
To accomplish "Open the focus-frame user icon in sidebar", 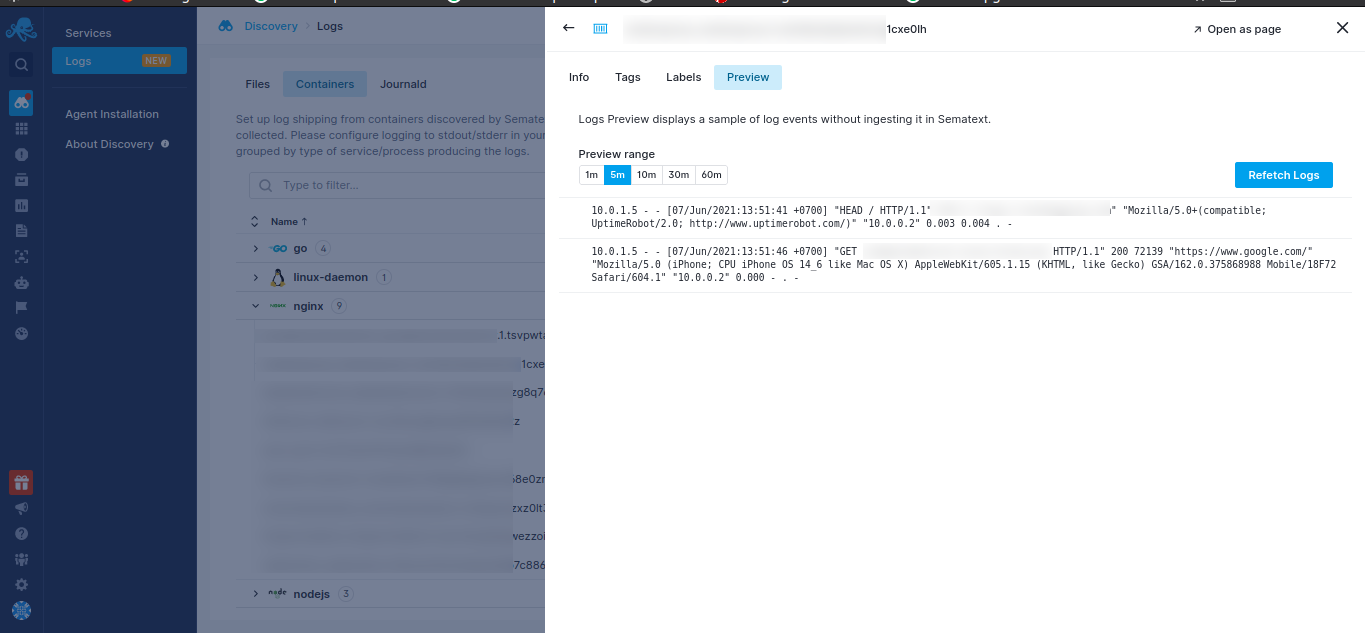I will [21, 257].
